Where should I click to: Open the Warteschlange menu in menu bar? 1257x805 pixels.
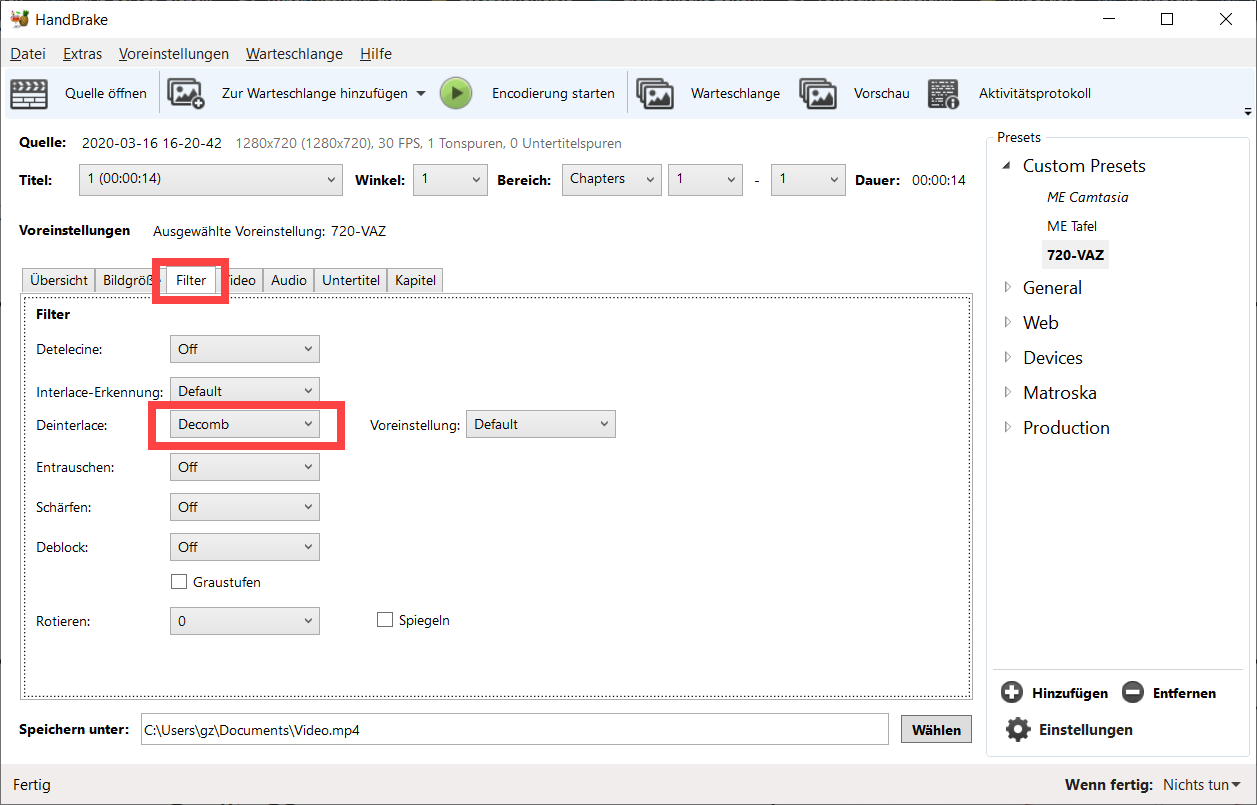294,54
